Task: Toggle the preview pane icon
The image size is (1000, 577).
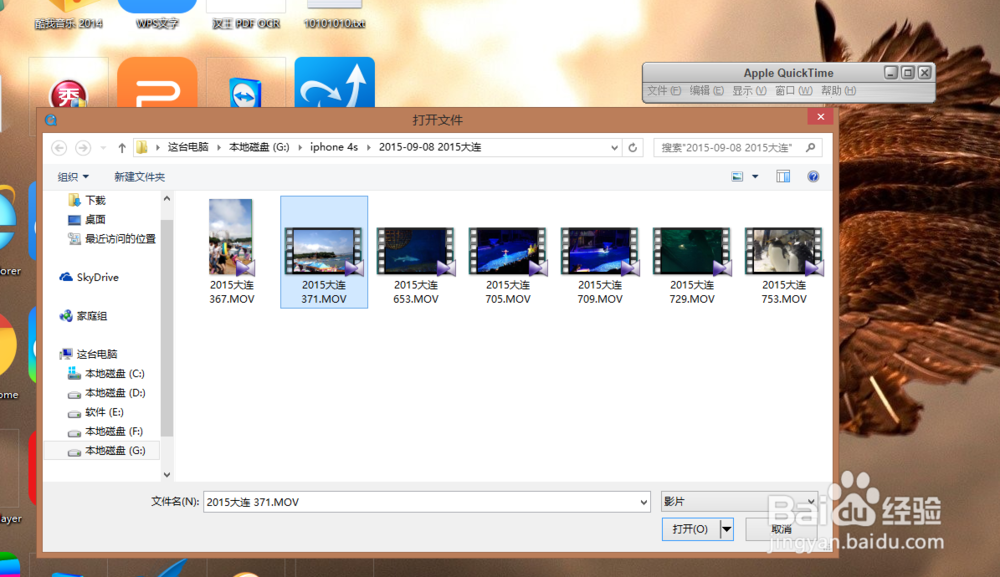Action: click(x=783, y=177)
